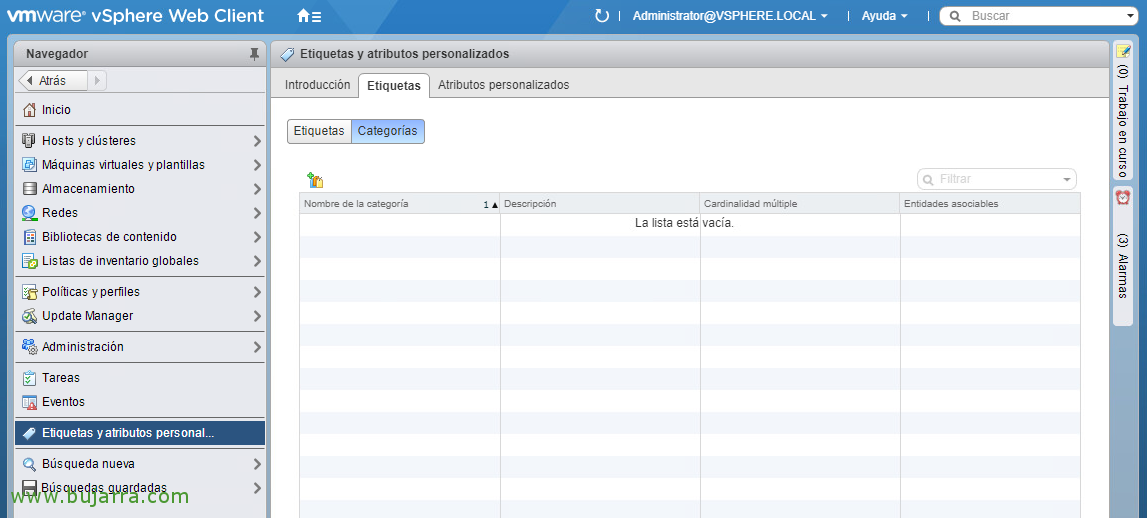Click the Inicio house icon
The width and height of the screenshot is (1147, 518).
pos(29,110)
